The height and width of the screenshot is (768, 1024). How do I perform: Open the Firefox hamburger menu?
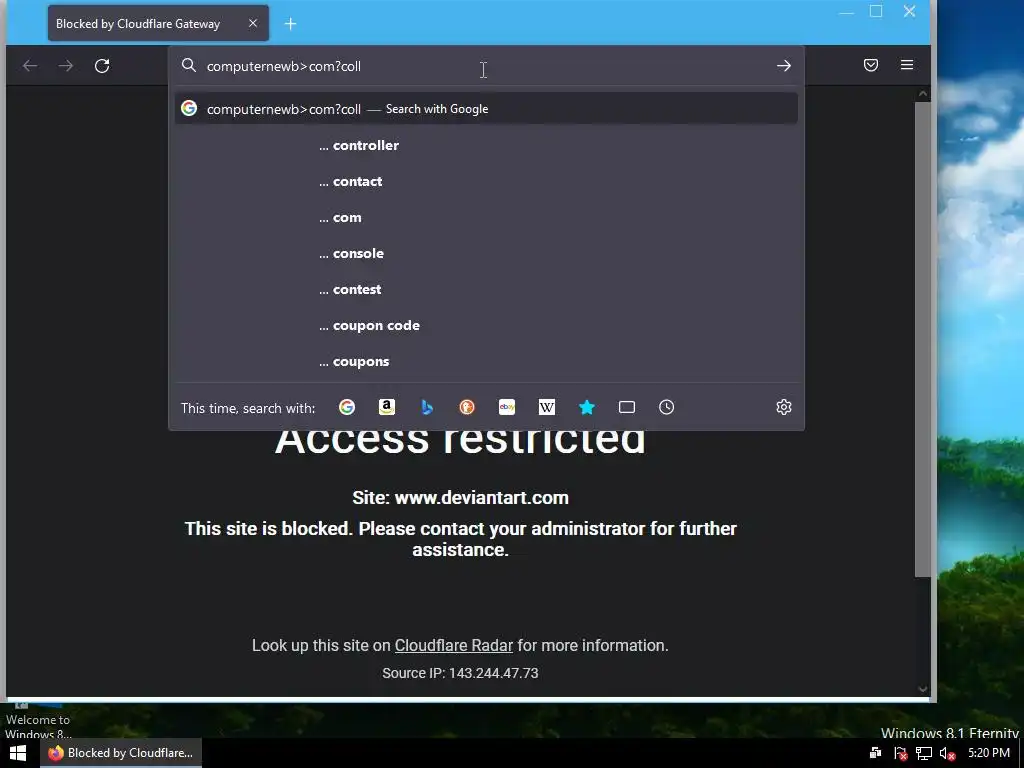[x=906, y=65]
